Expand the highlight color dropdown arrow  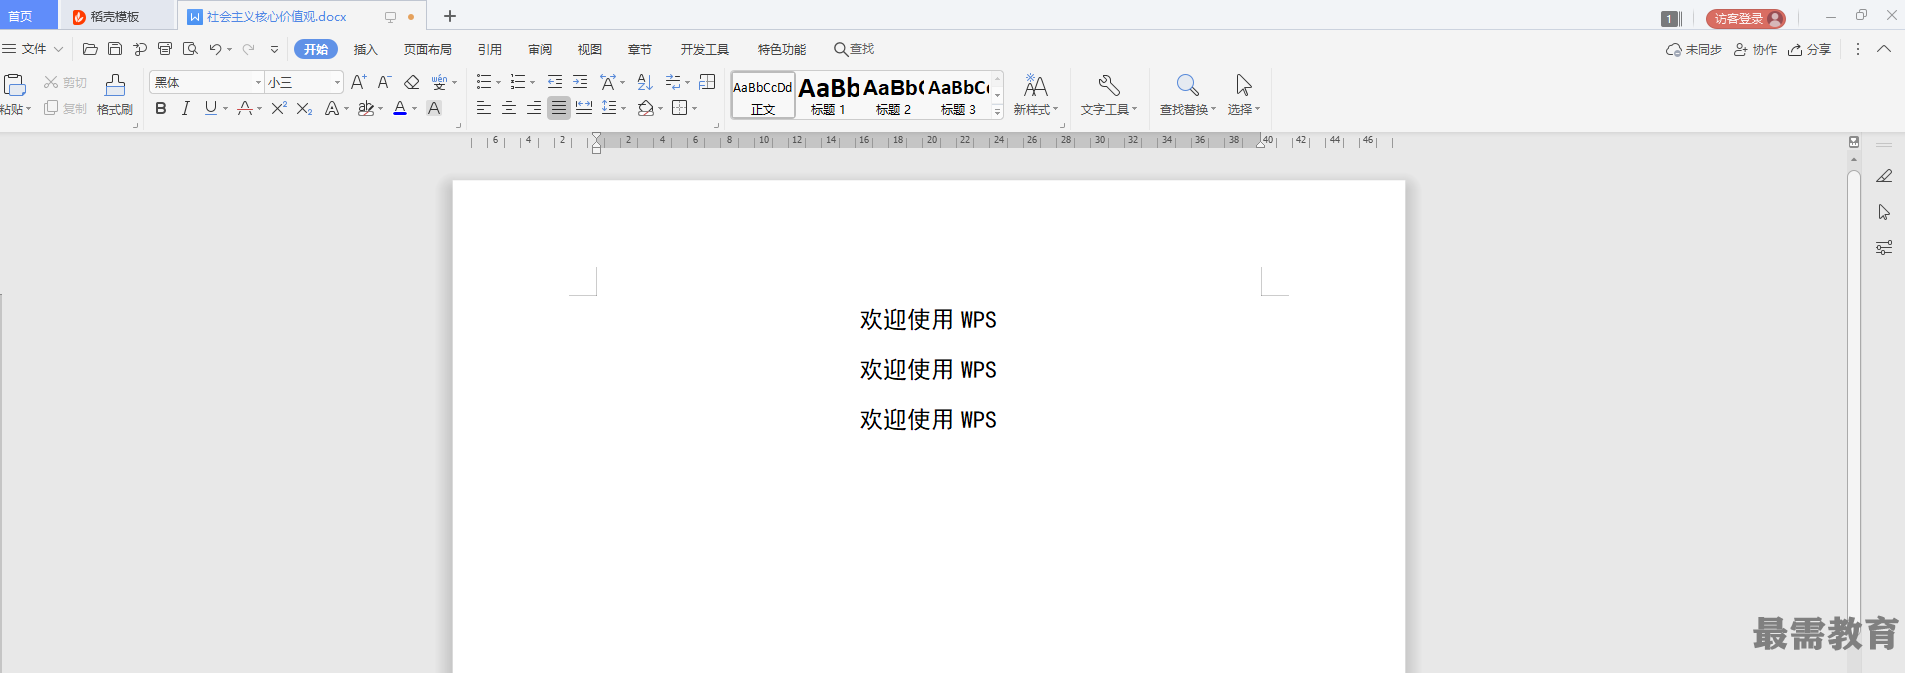381,108
